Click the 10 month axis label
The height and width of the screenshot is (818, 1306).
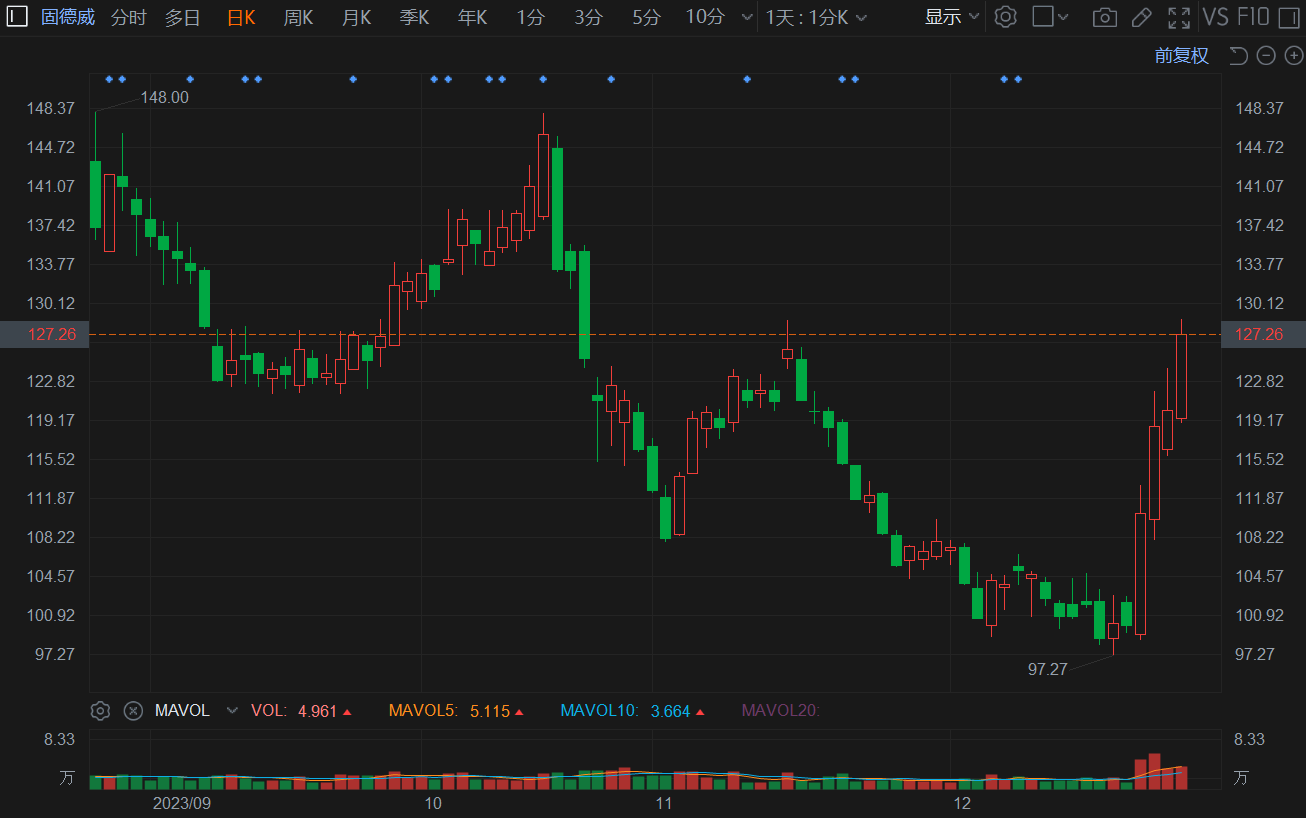click(433, 803)
